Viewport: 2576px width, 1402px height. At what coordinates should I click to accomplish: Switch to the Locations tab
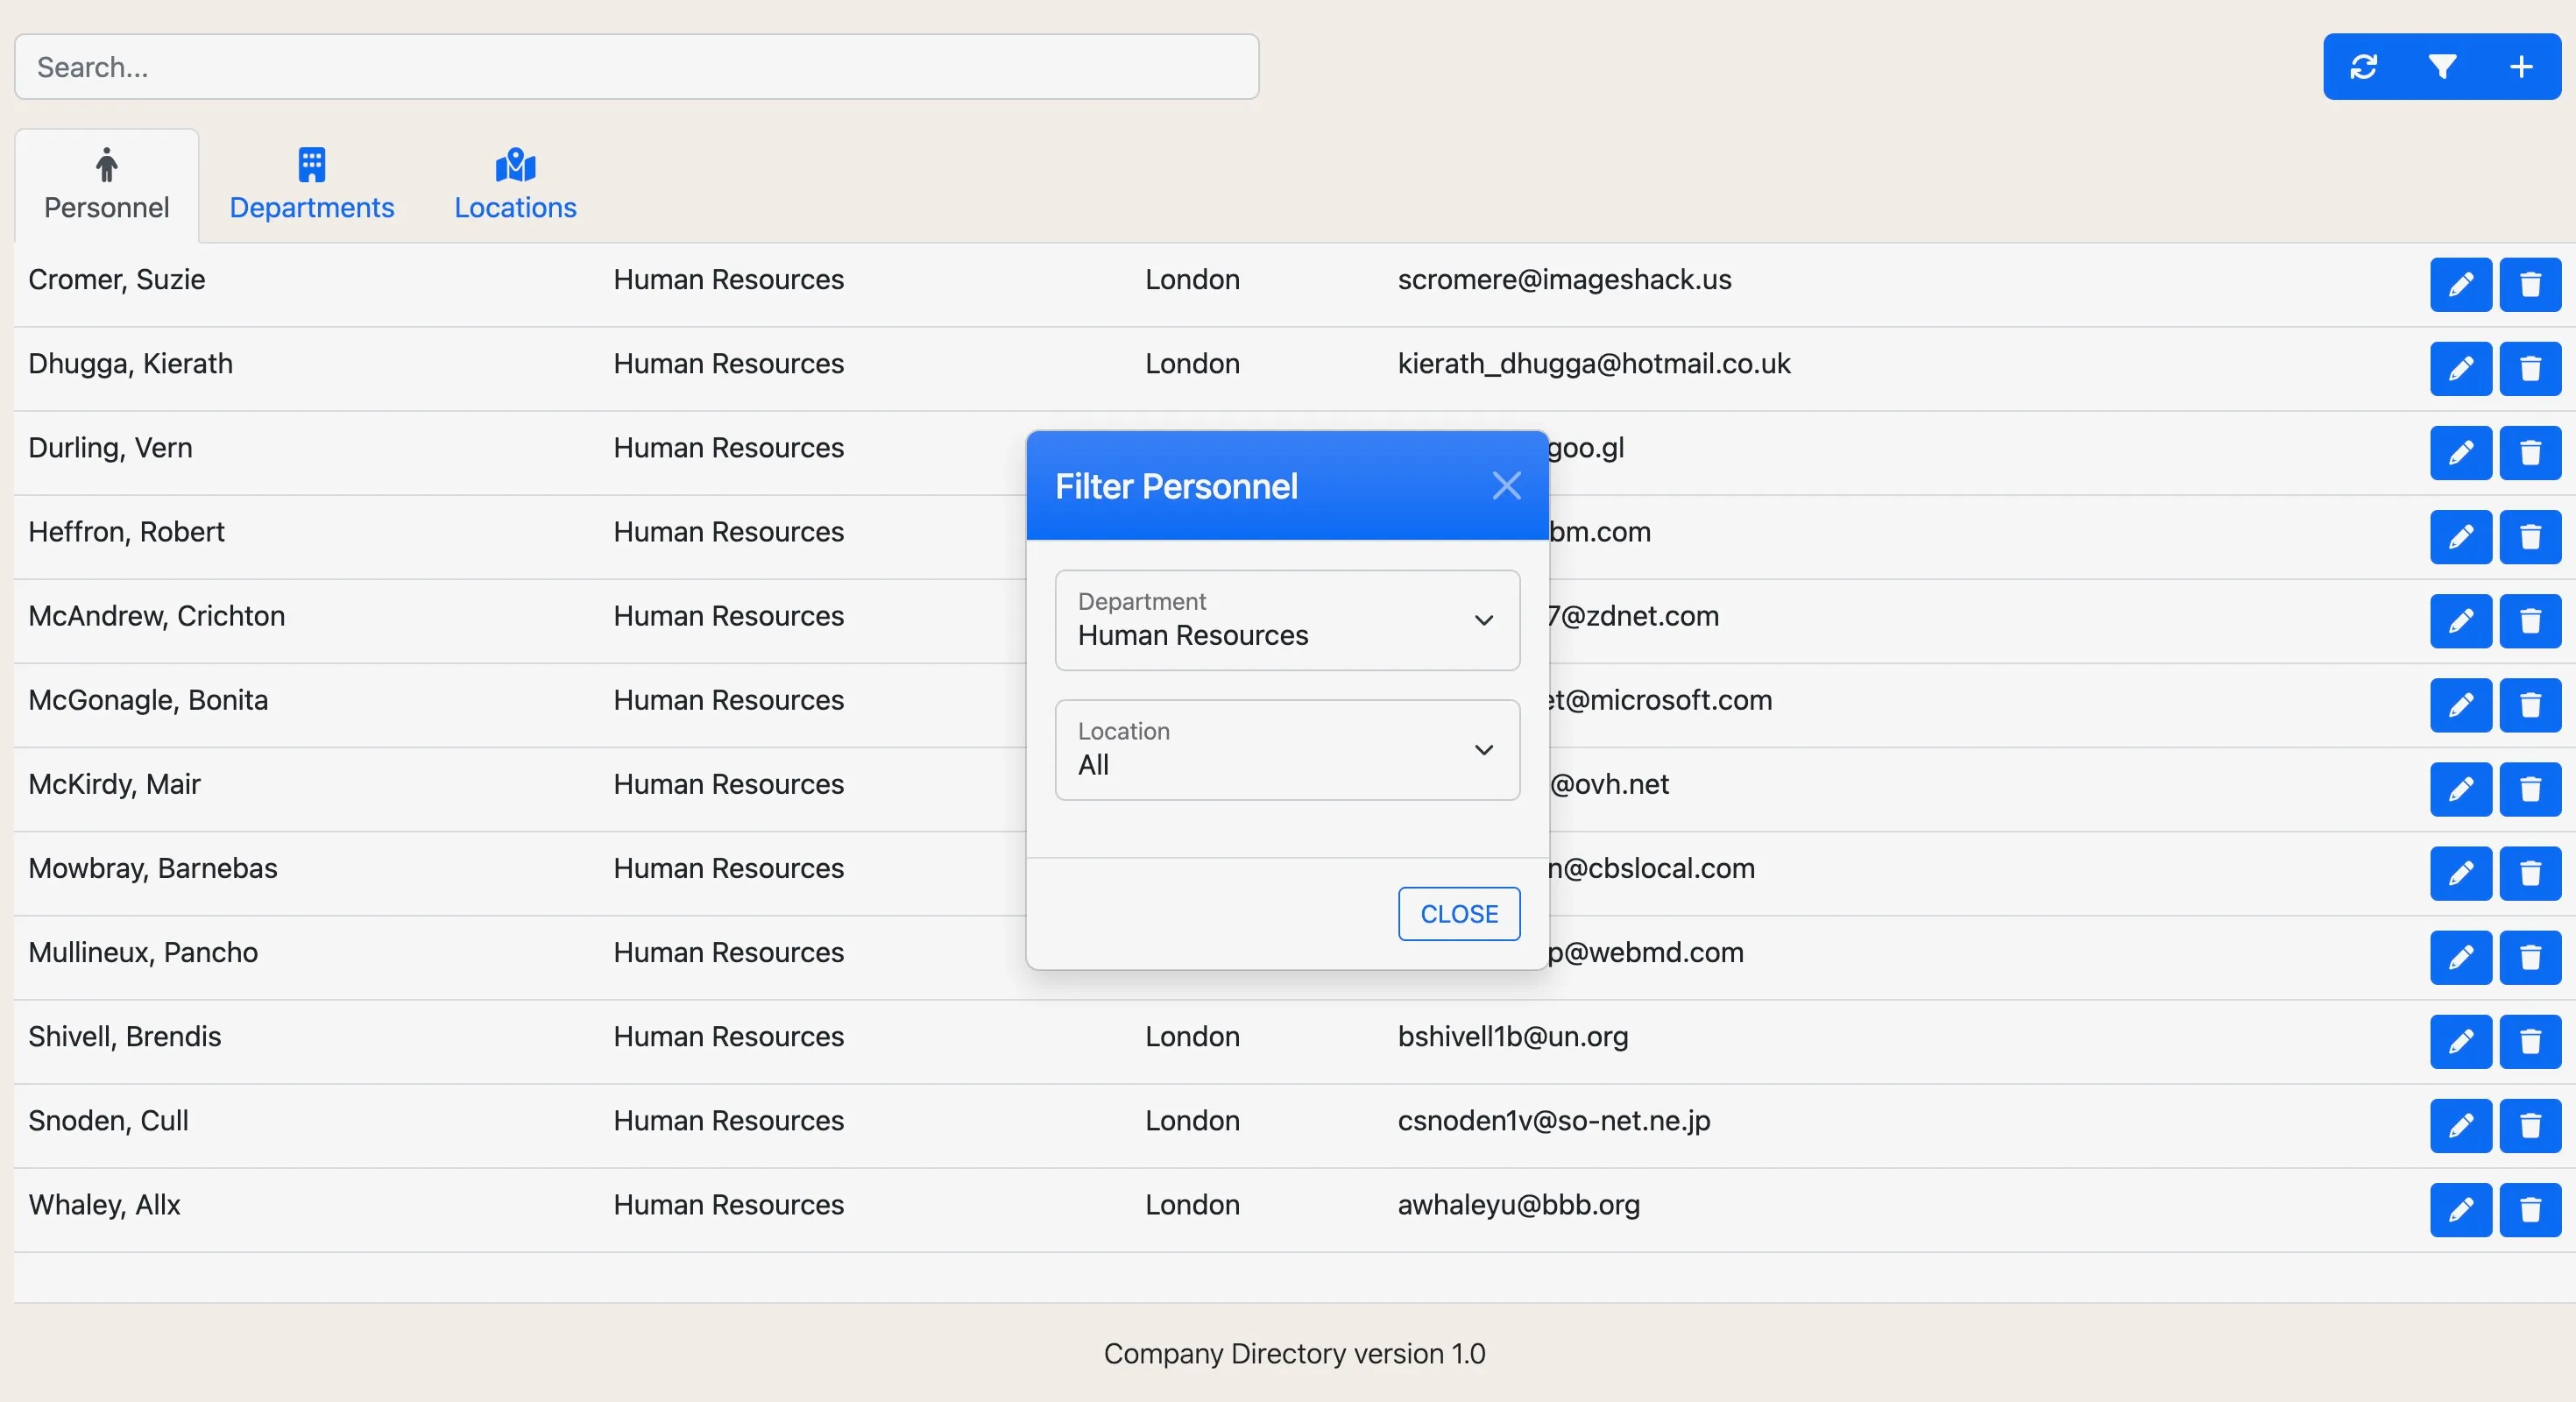coord(514,184)
